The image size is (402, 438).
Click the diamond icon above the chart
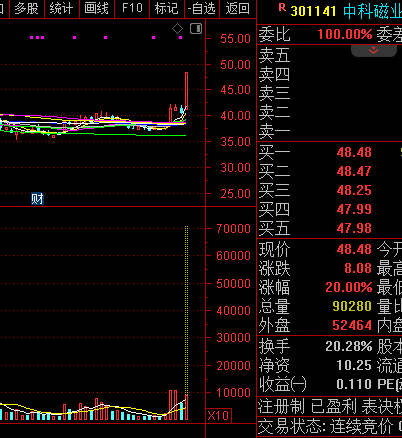[x=177, y=29]
